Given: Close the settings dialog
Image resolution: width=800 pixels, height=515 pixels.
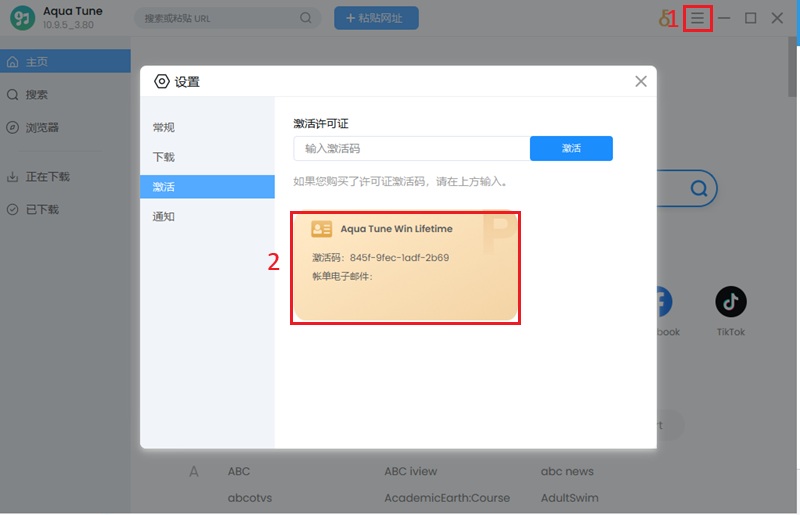Looking at the screenshot, I should 641,81.
